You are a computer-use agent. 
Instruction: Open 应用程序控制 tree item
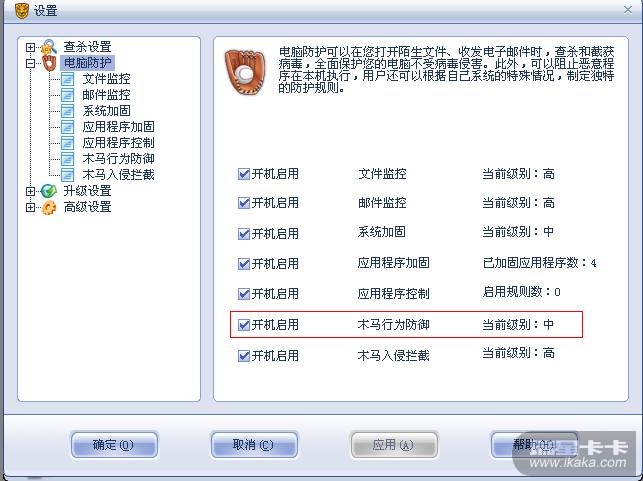point(118,143)
